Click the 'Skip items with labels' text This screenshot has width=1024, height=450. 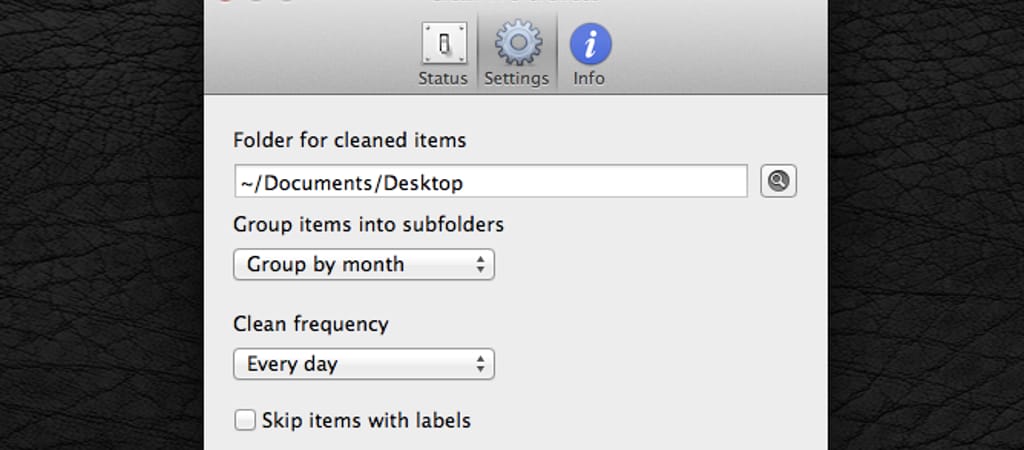coord(366,420)
